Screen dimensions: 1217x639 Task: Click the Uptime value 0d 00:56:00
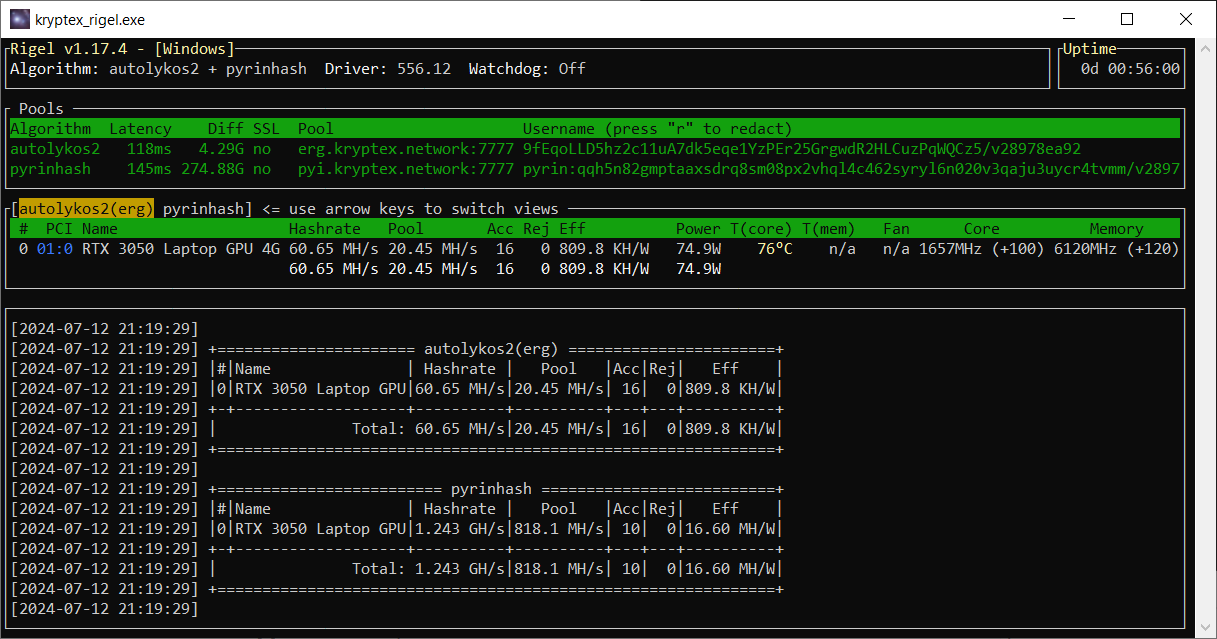pyautogui.click(x=1130, y=69)
